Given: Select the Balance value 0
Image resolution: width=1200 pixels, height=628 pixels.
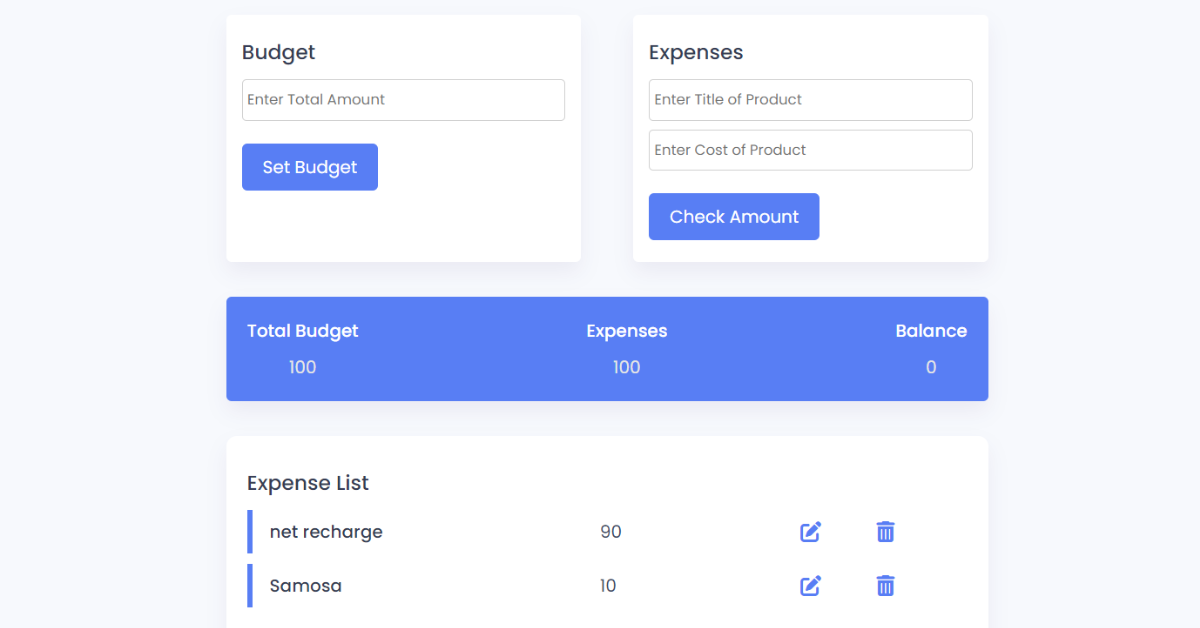Looking at the screenshot, I should tap(931, 367).
